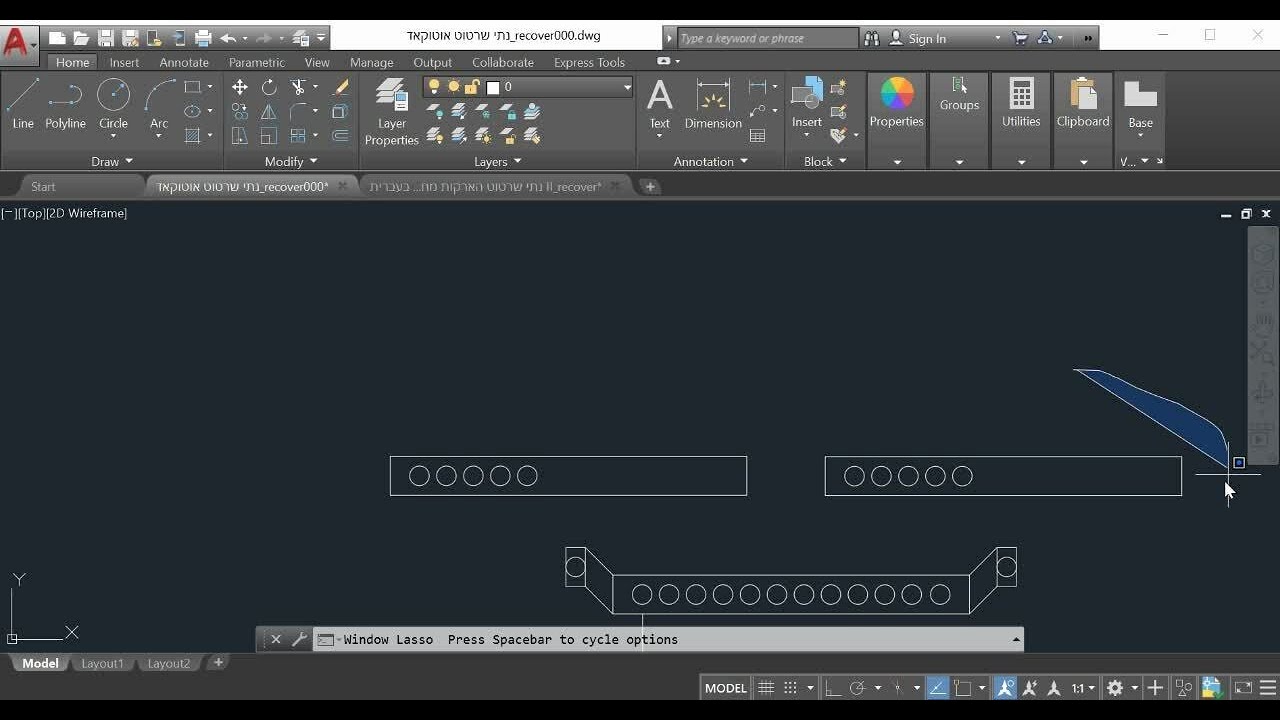
Task: Choose the Polyline tool
Action: (x=65, y=105)
